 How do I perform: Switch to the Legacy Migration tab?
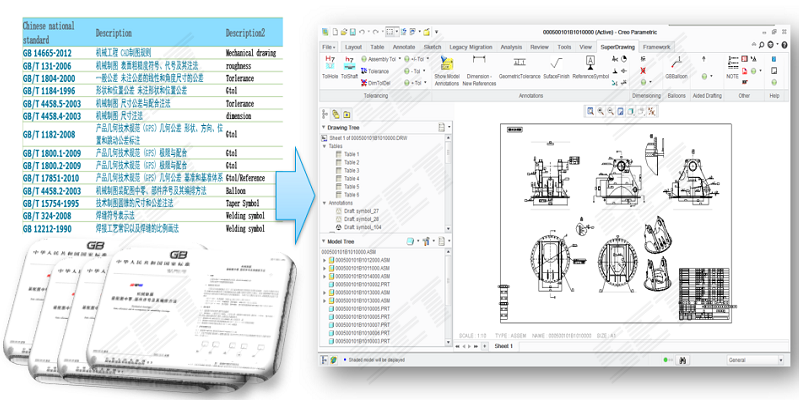coord(470,47)
